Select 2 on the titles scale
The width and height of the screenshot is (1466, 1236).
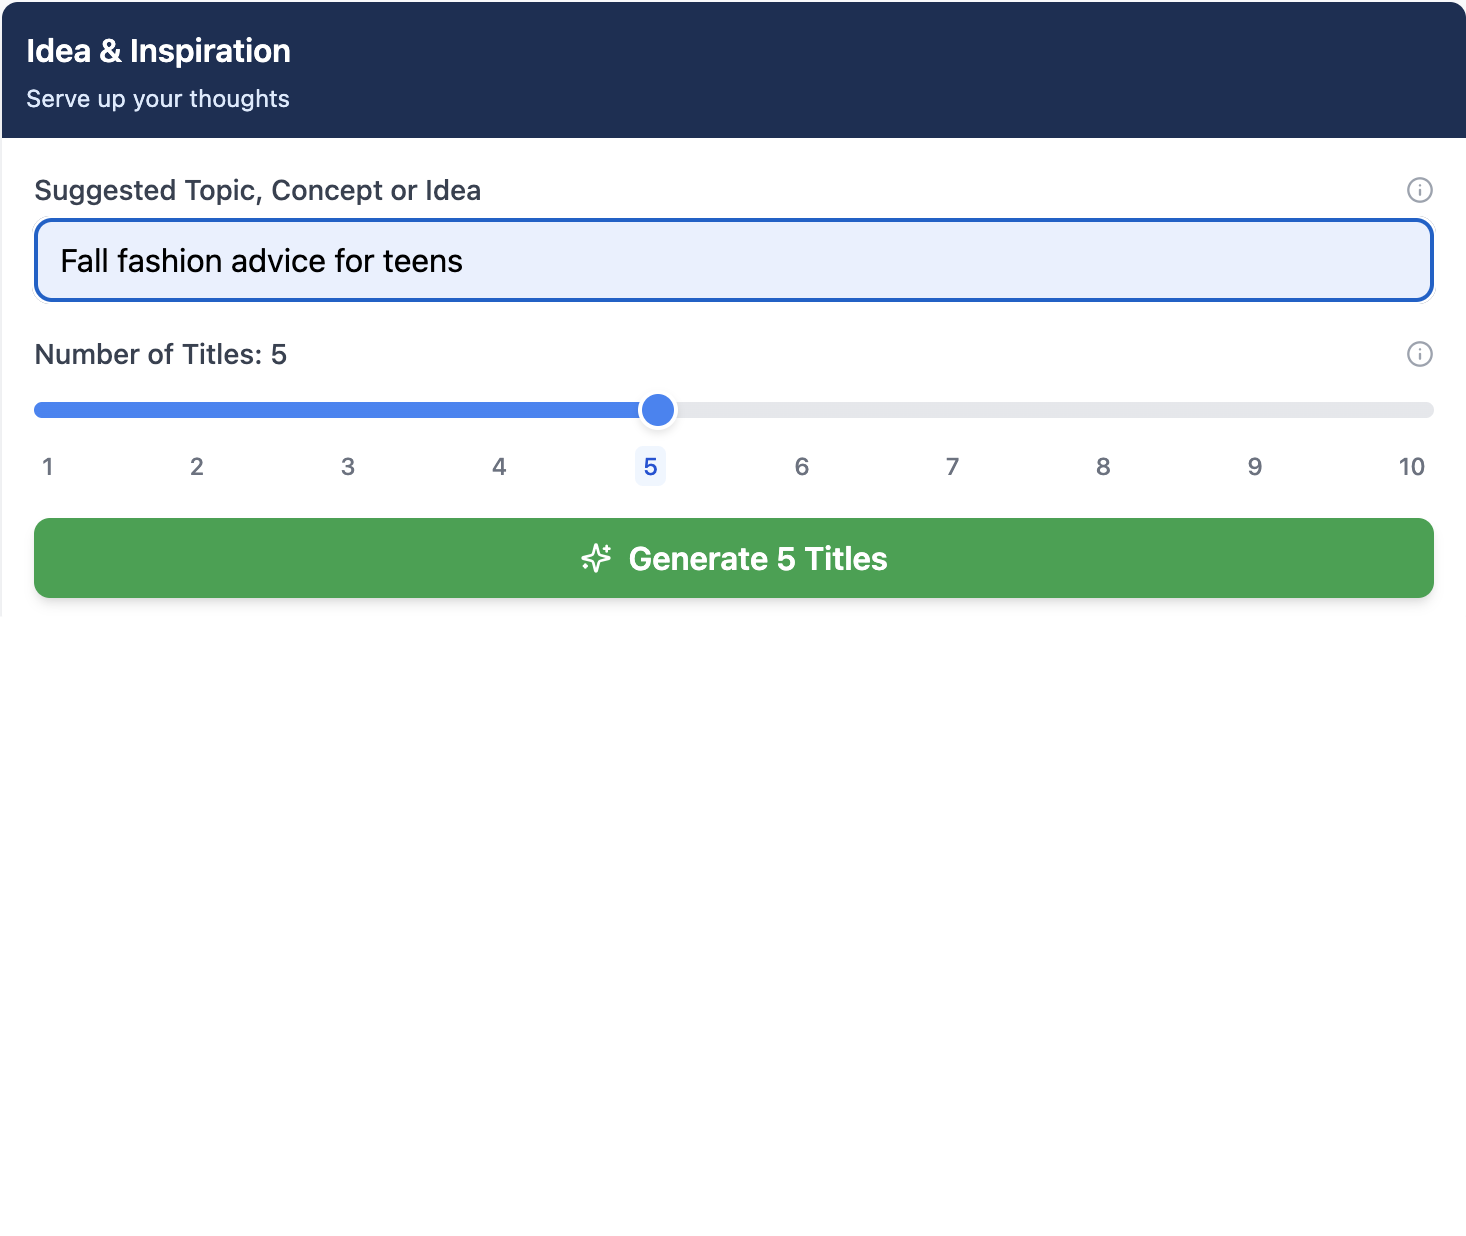196,466
